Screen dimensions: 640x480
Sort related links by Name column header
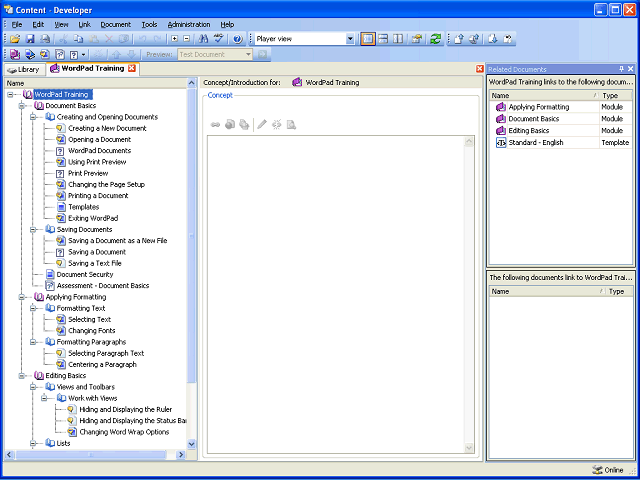point(544,96)
